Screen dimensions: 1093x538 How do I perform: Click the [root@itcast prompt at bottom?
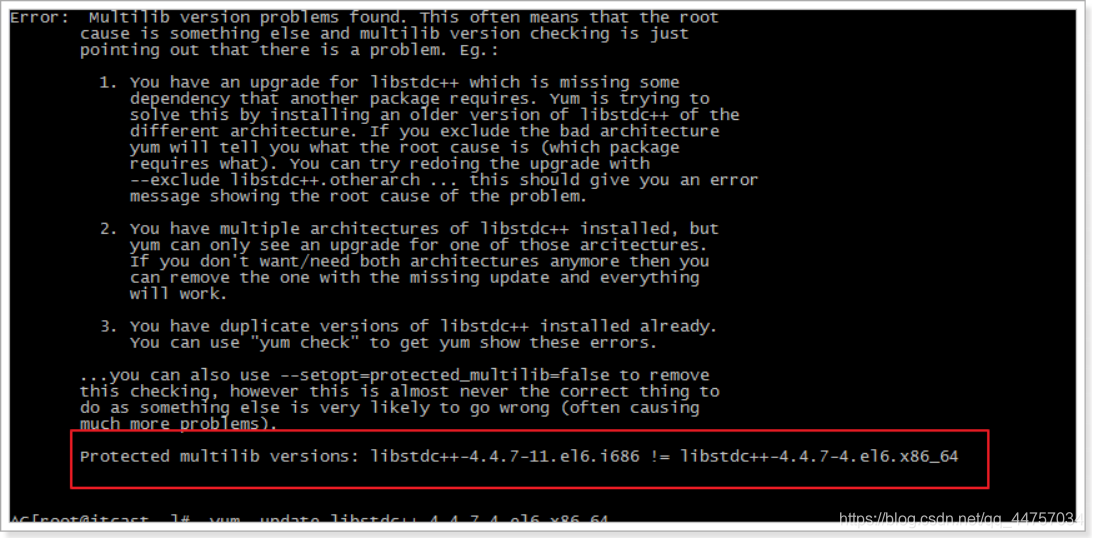point(97,521)
